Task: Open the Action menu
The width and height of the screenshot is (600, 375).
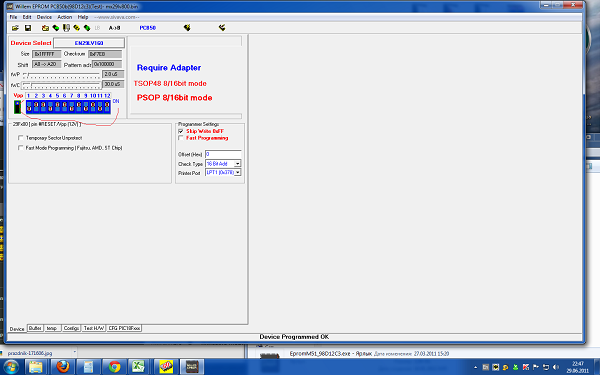Action: coord(65,17)
